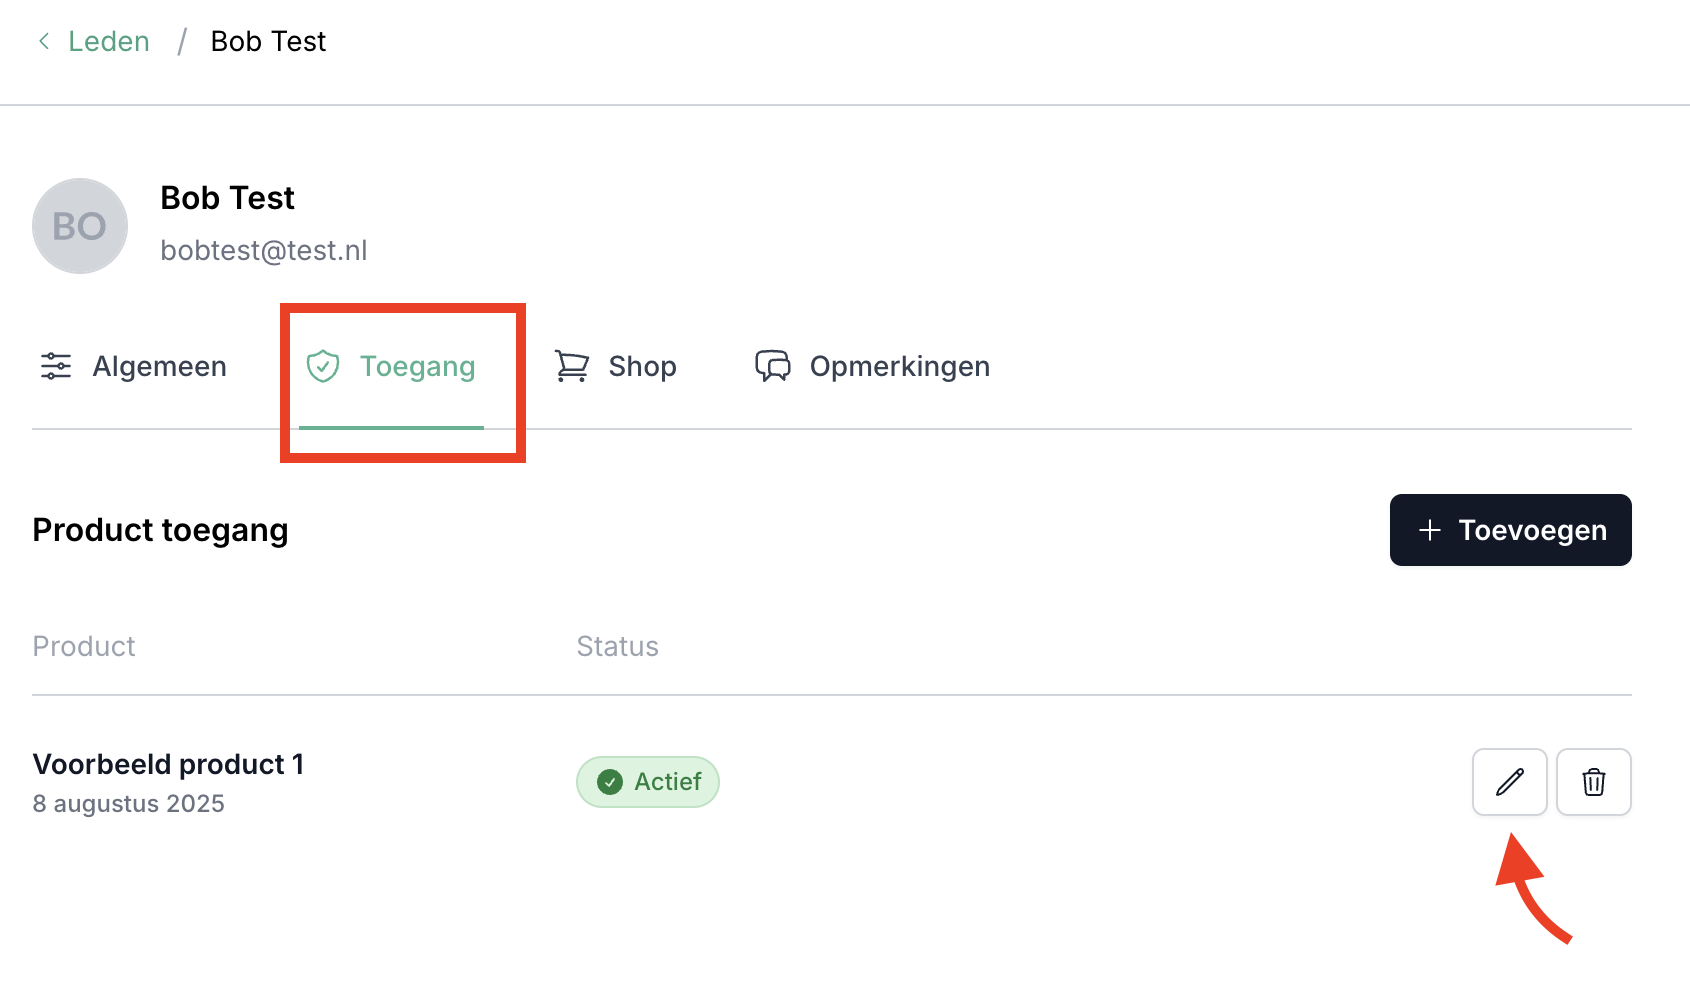Image resolution: width=1690 pixels, height=1004 pixels.
Task: Click the Actief status badge
Action: 648,782
